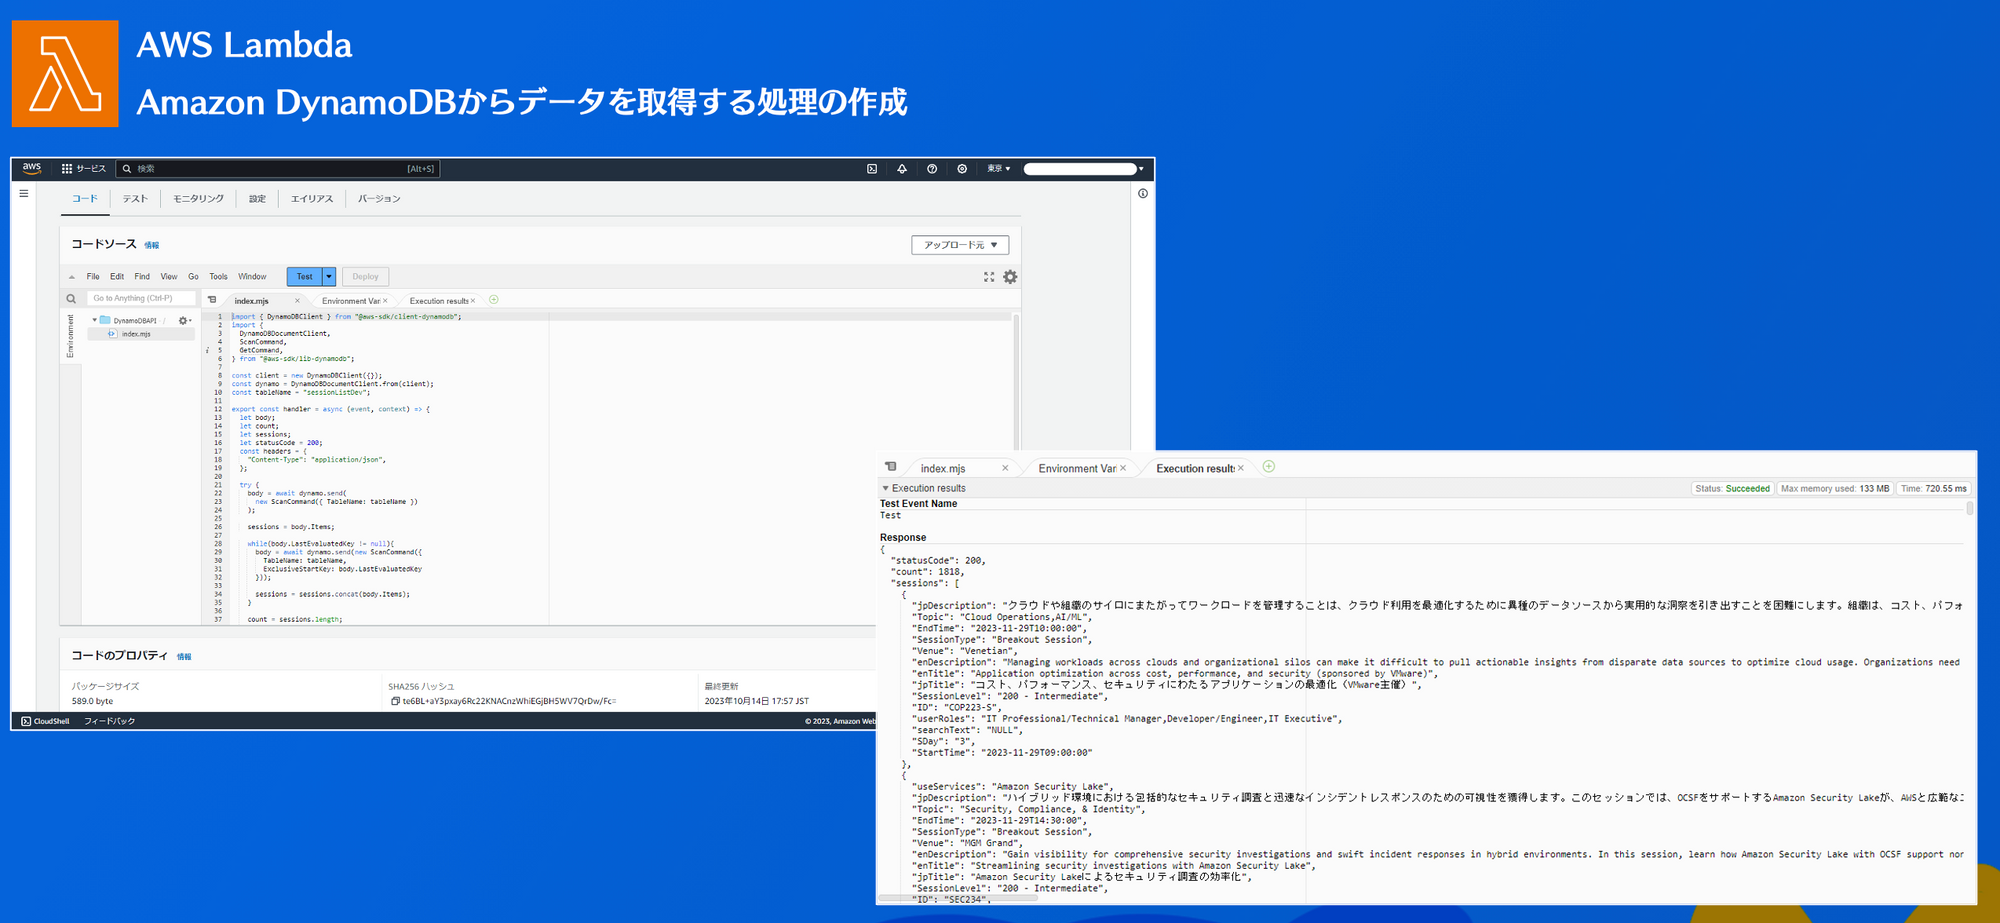Open the Test button dropdown arrow
This screenshot has height=923, width=2000.
coord(329,277)
